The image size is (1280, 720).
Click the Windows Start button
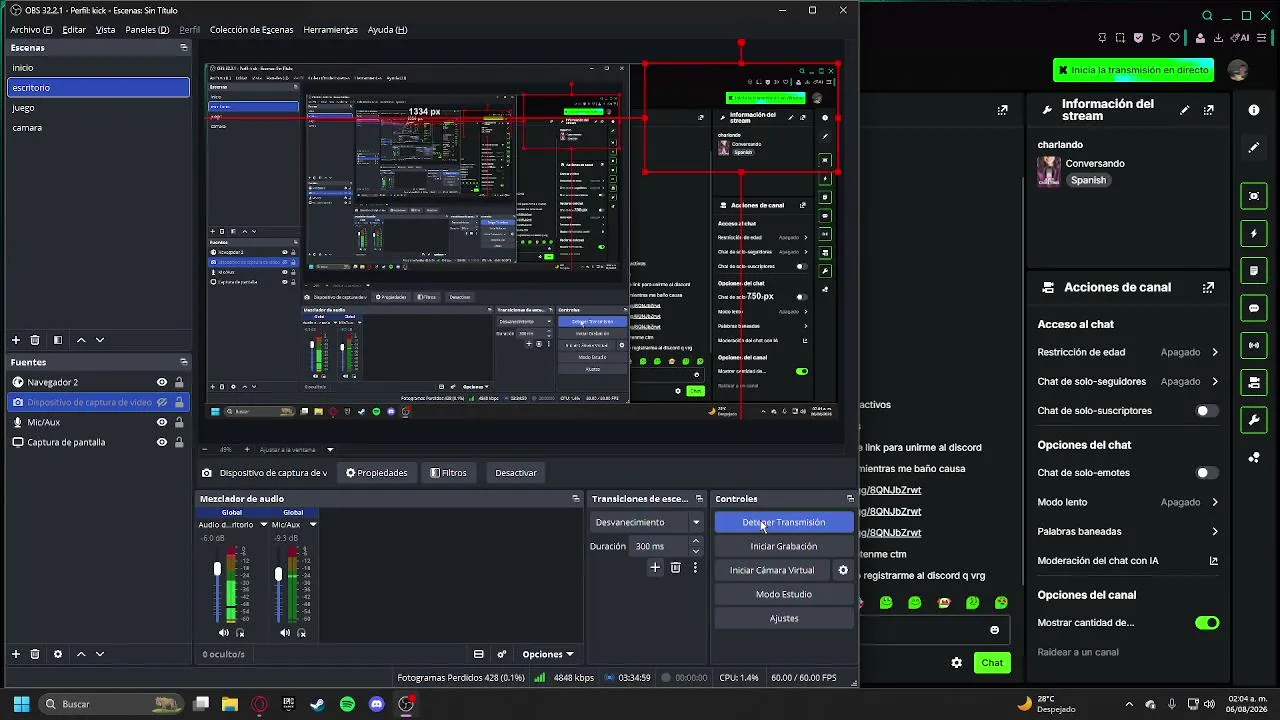coord(21,704)
